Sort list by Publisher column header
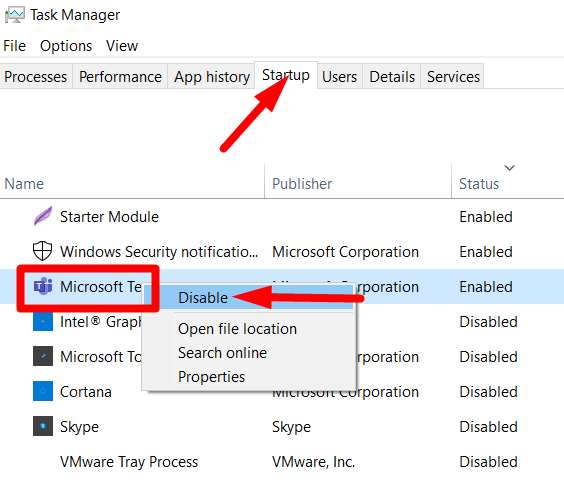The width and height of the screenshot is (564, 480). [302, 184]
